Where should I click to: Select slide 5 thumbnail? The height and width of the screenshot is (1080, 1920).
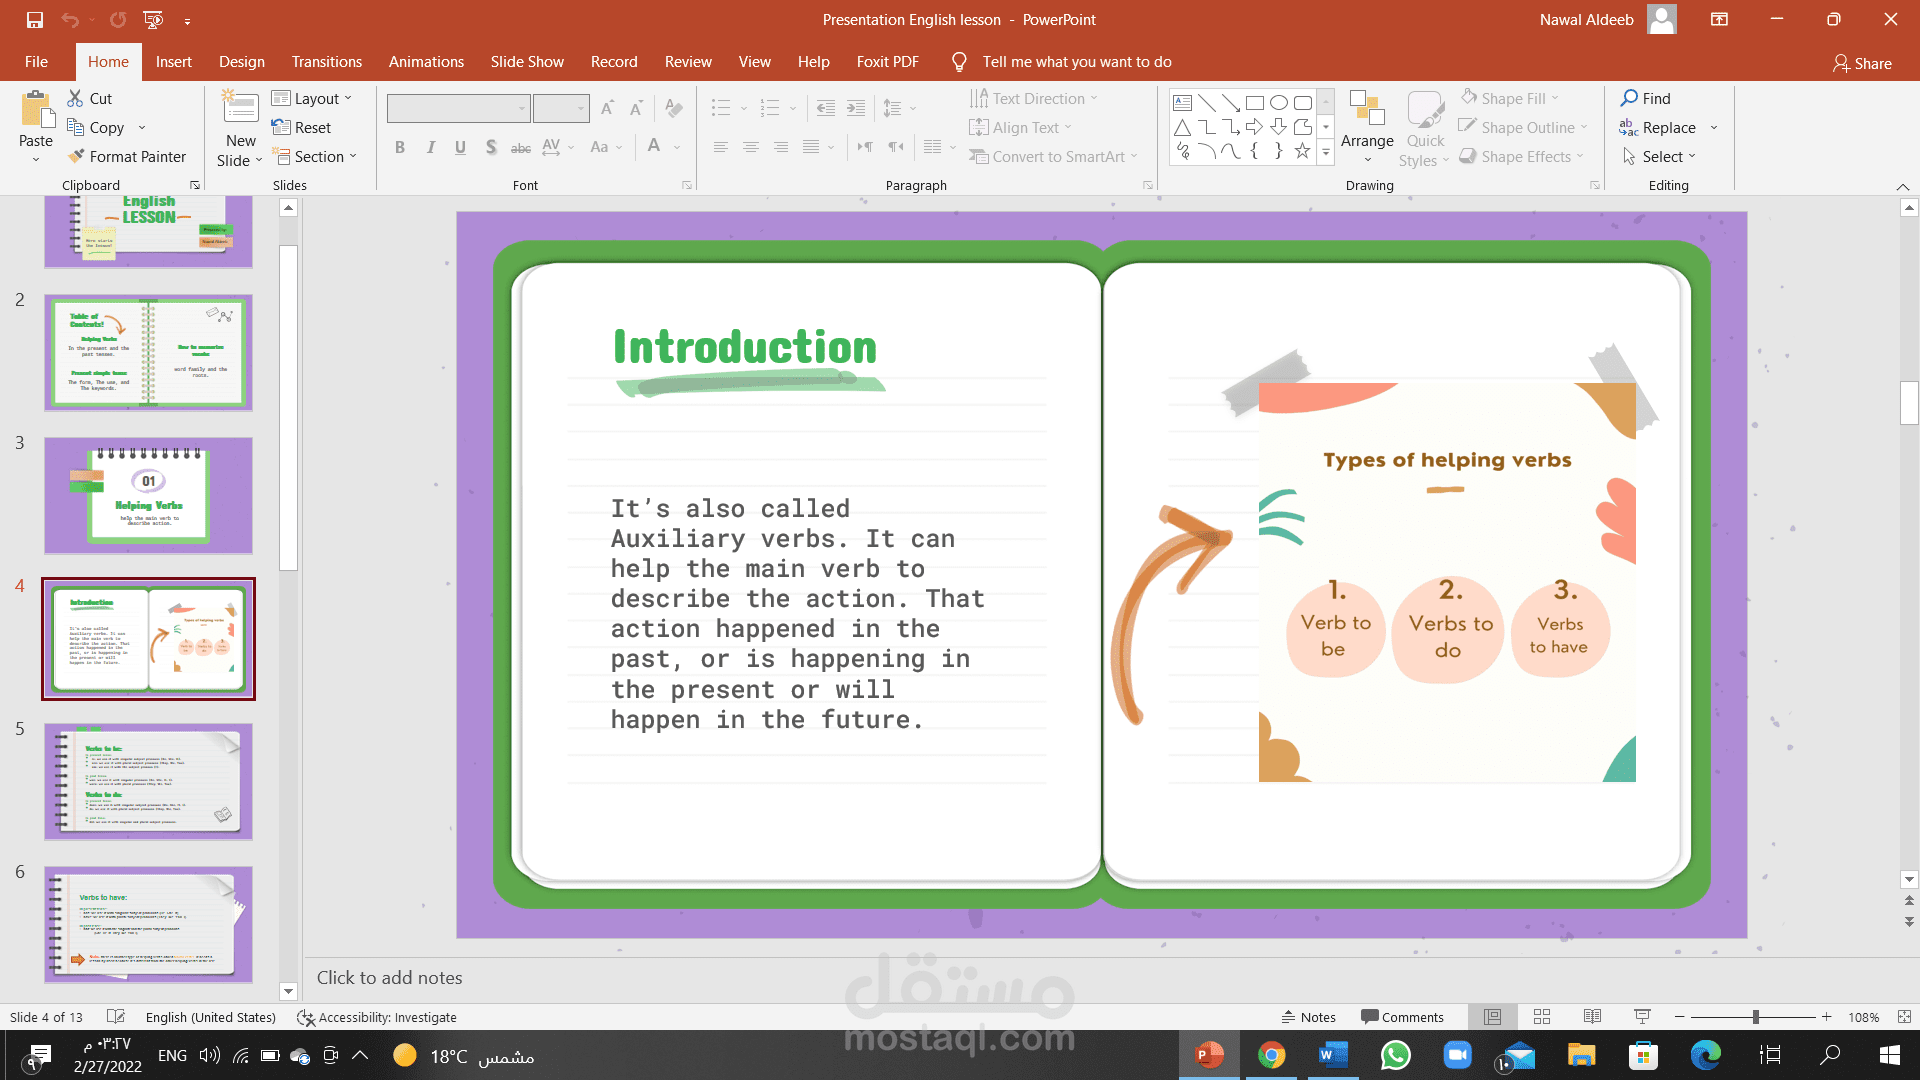pyautogui.click(x=148, y=782)
